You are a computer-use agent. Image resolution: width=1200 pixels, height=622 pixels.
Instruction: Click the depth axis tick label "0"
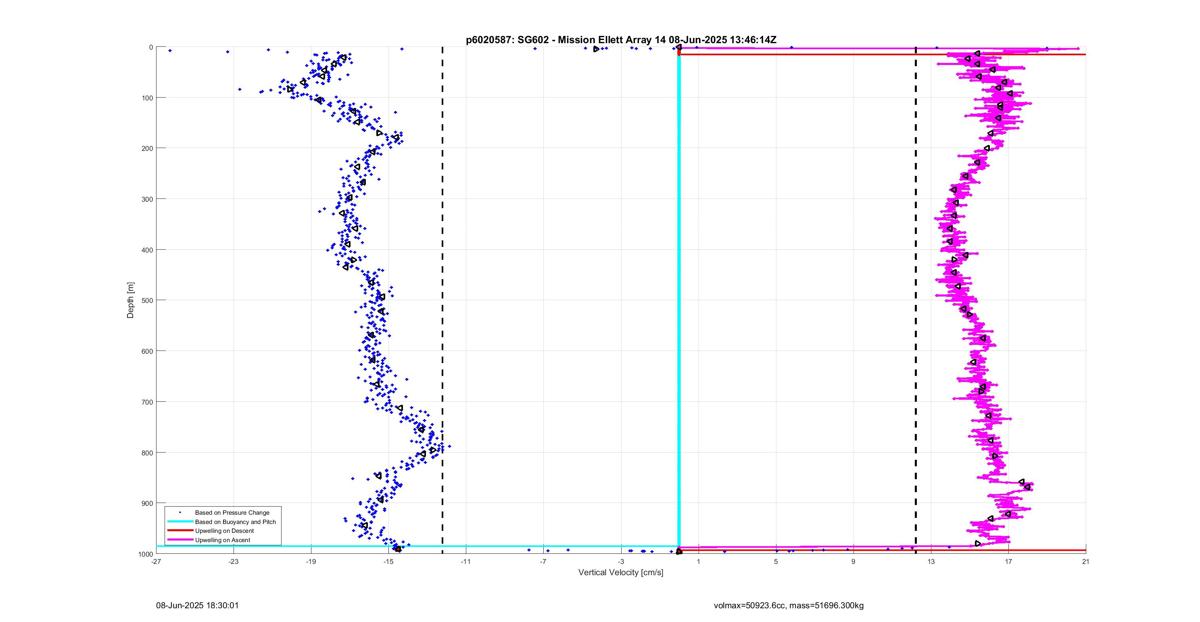[150, 47]
